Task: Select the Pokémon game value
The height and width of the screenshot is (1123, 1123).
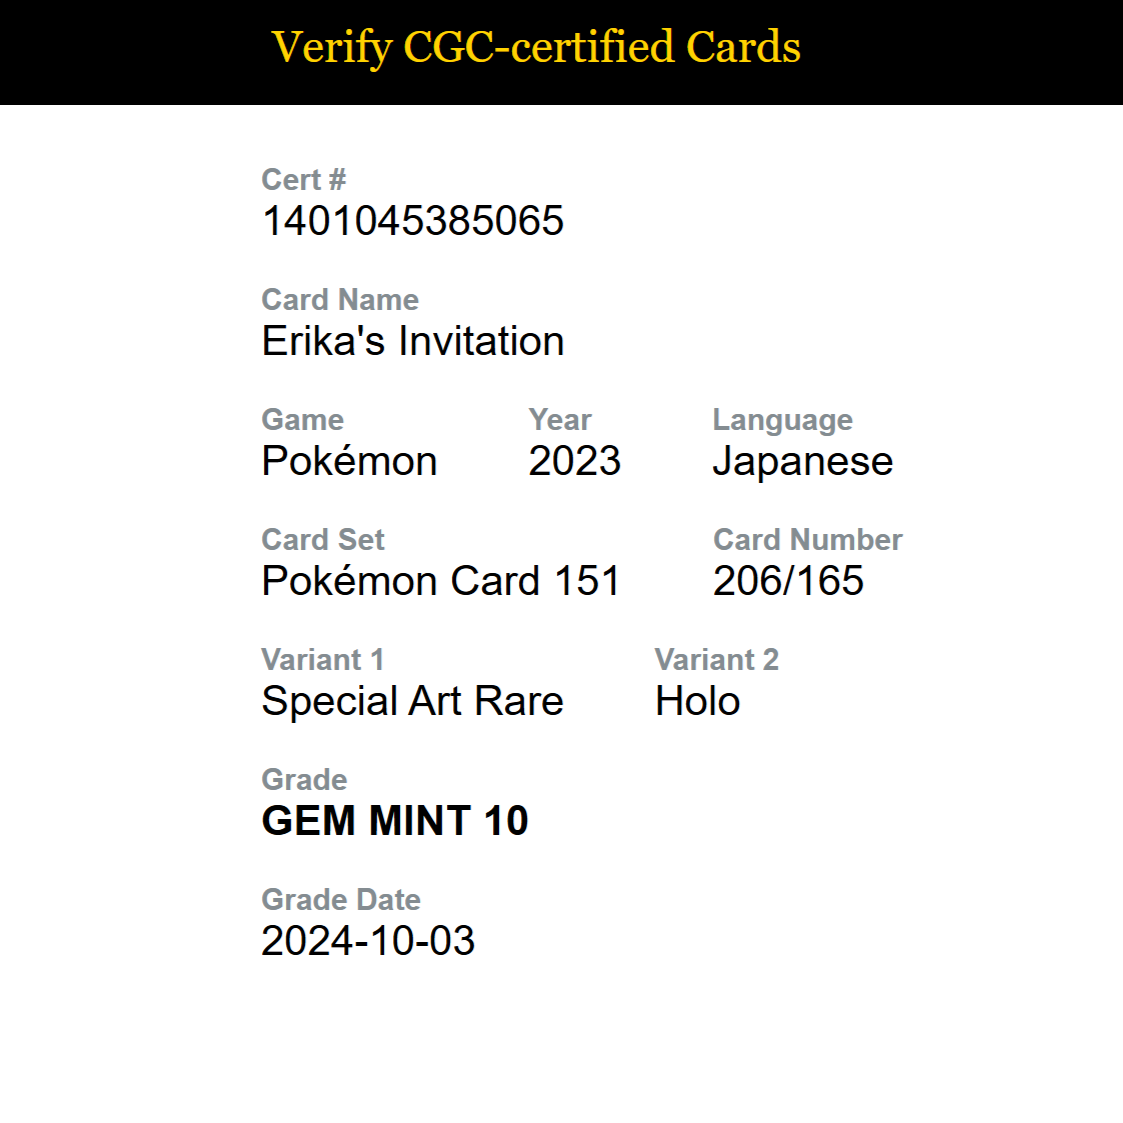Action: [350, 461]
